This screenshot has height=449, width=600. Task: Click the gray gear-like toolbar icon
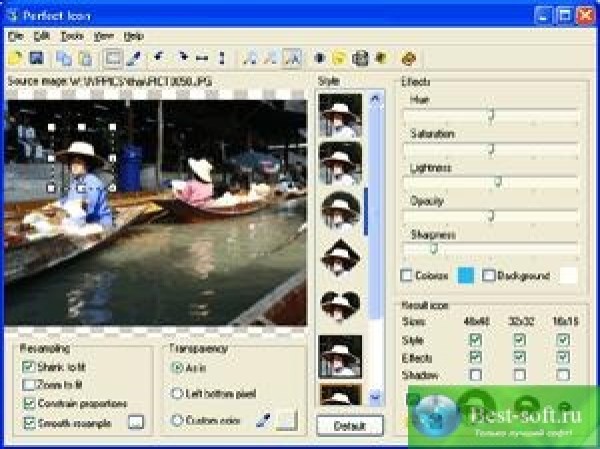click(360, 59)
